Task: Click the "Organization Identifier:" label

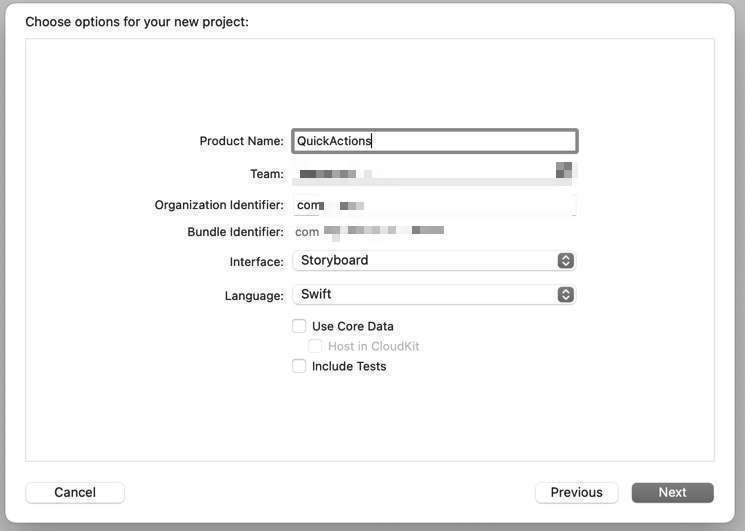Action: pos(219,205)
